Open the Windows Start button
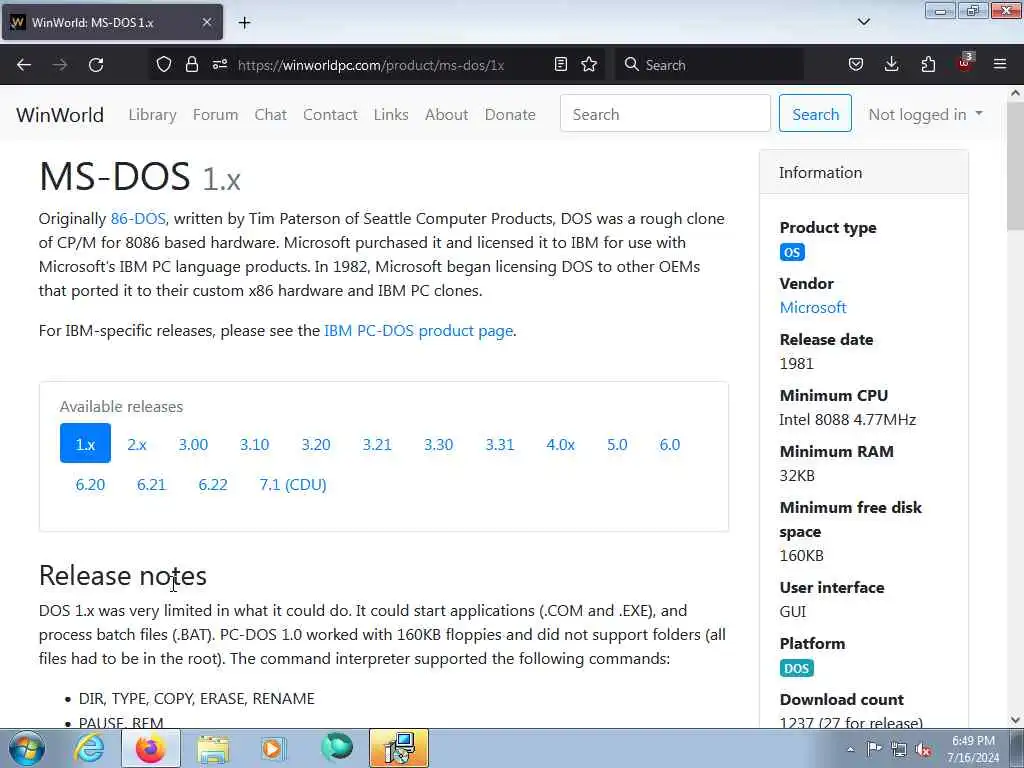Viewport: 1024px width, 768px height. point(26,748)
